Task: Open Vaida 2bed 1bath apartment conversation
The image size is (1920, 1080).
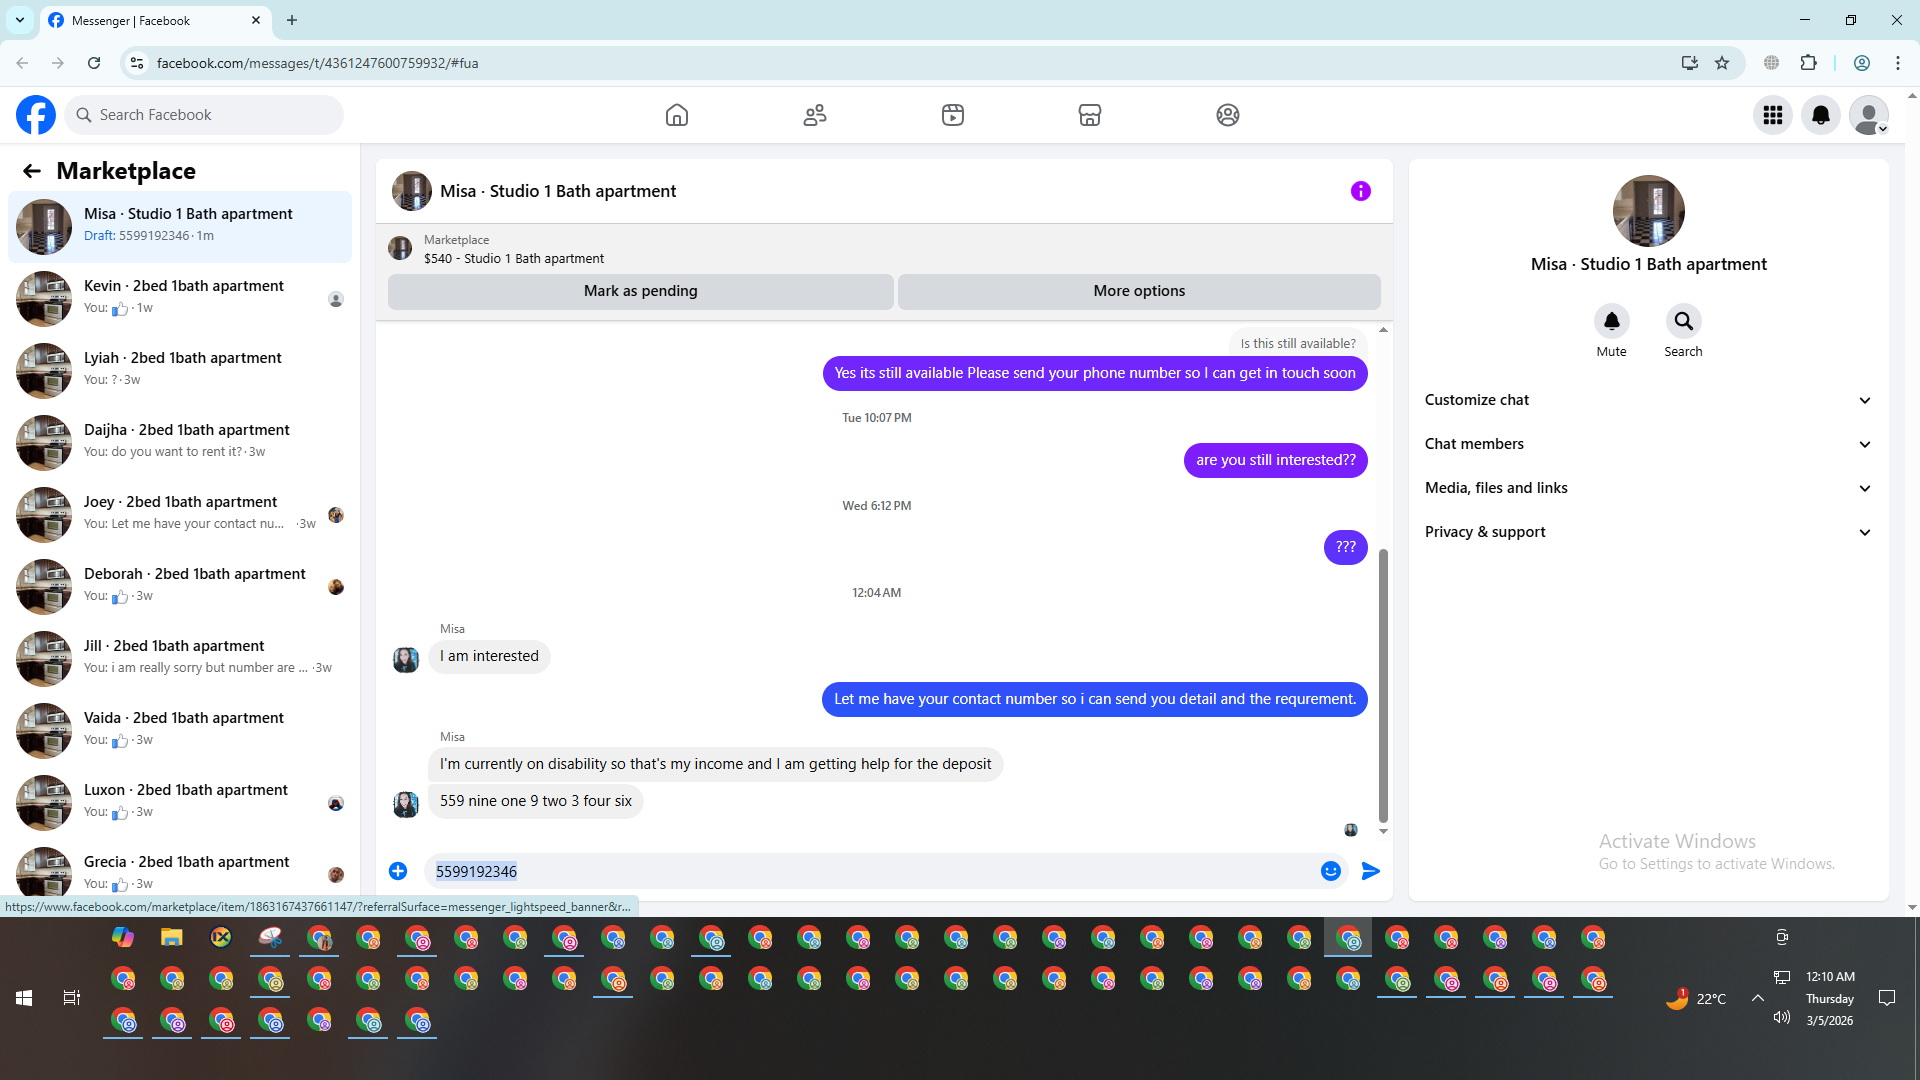Action: tap(180, 731)
